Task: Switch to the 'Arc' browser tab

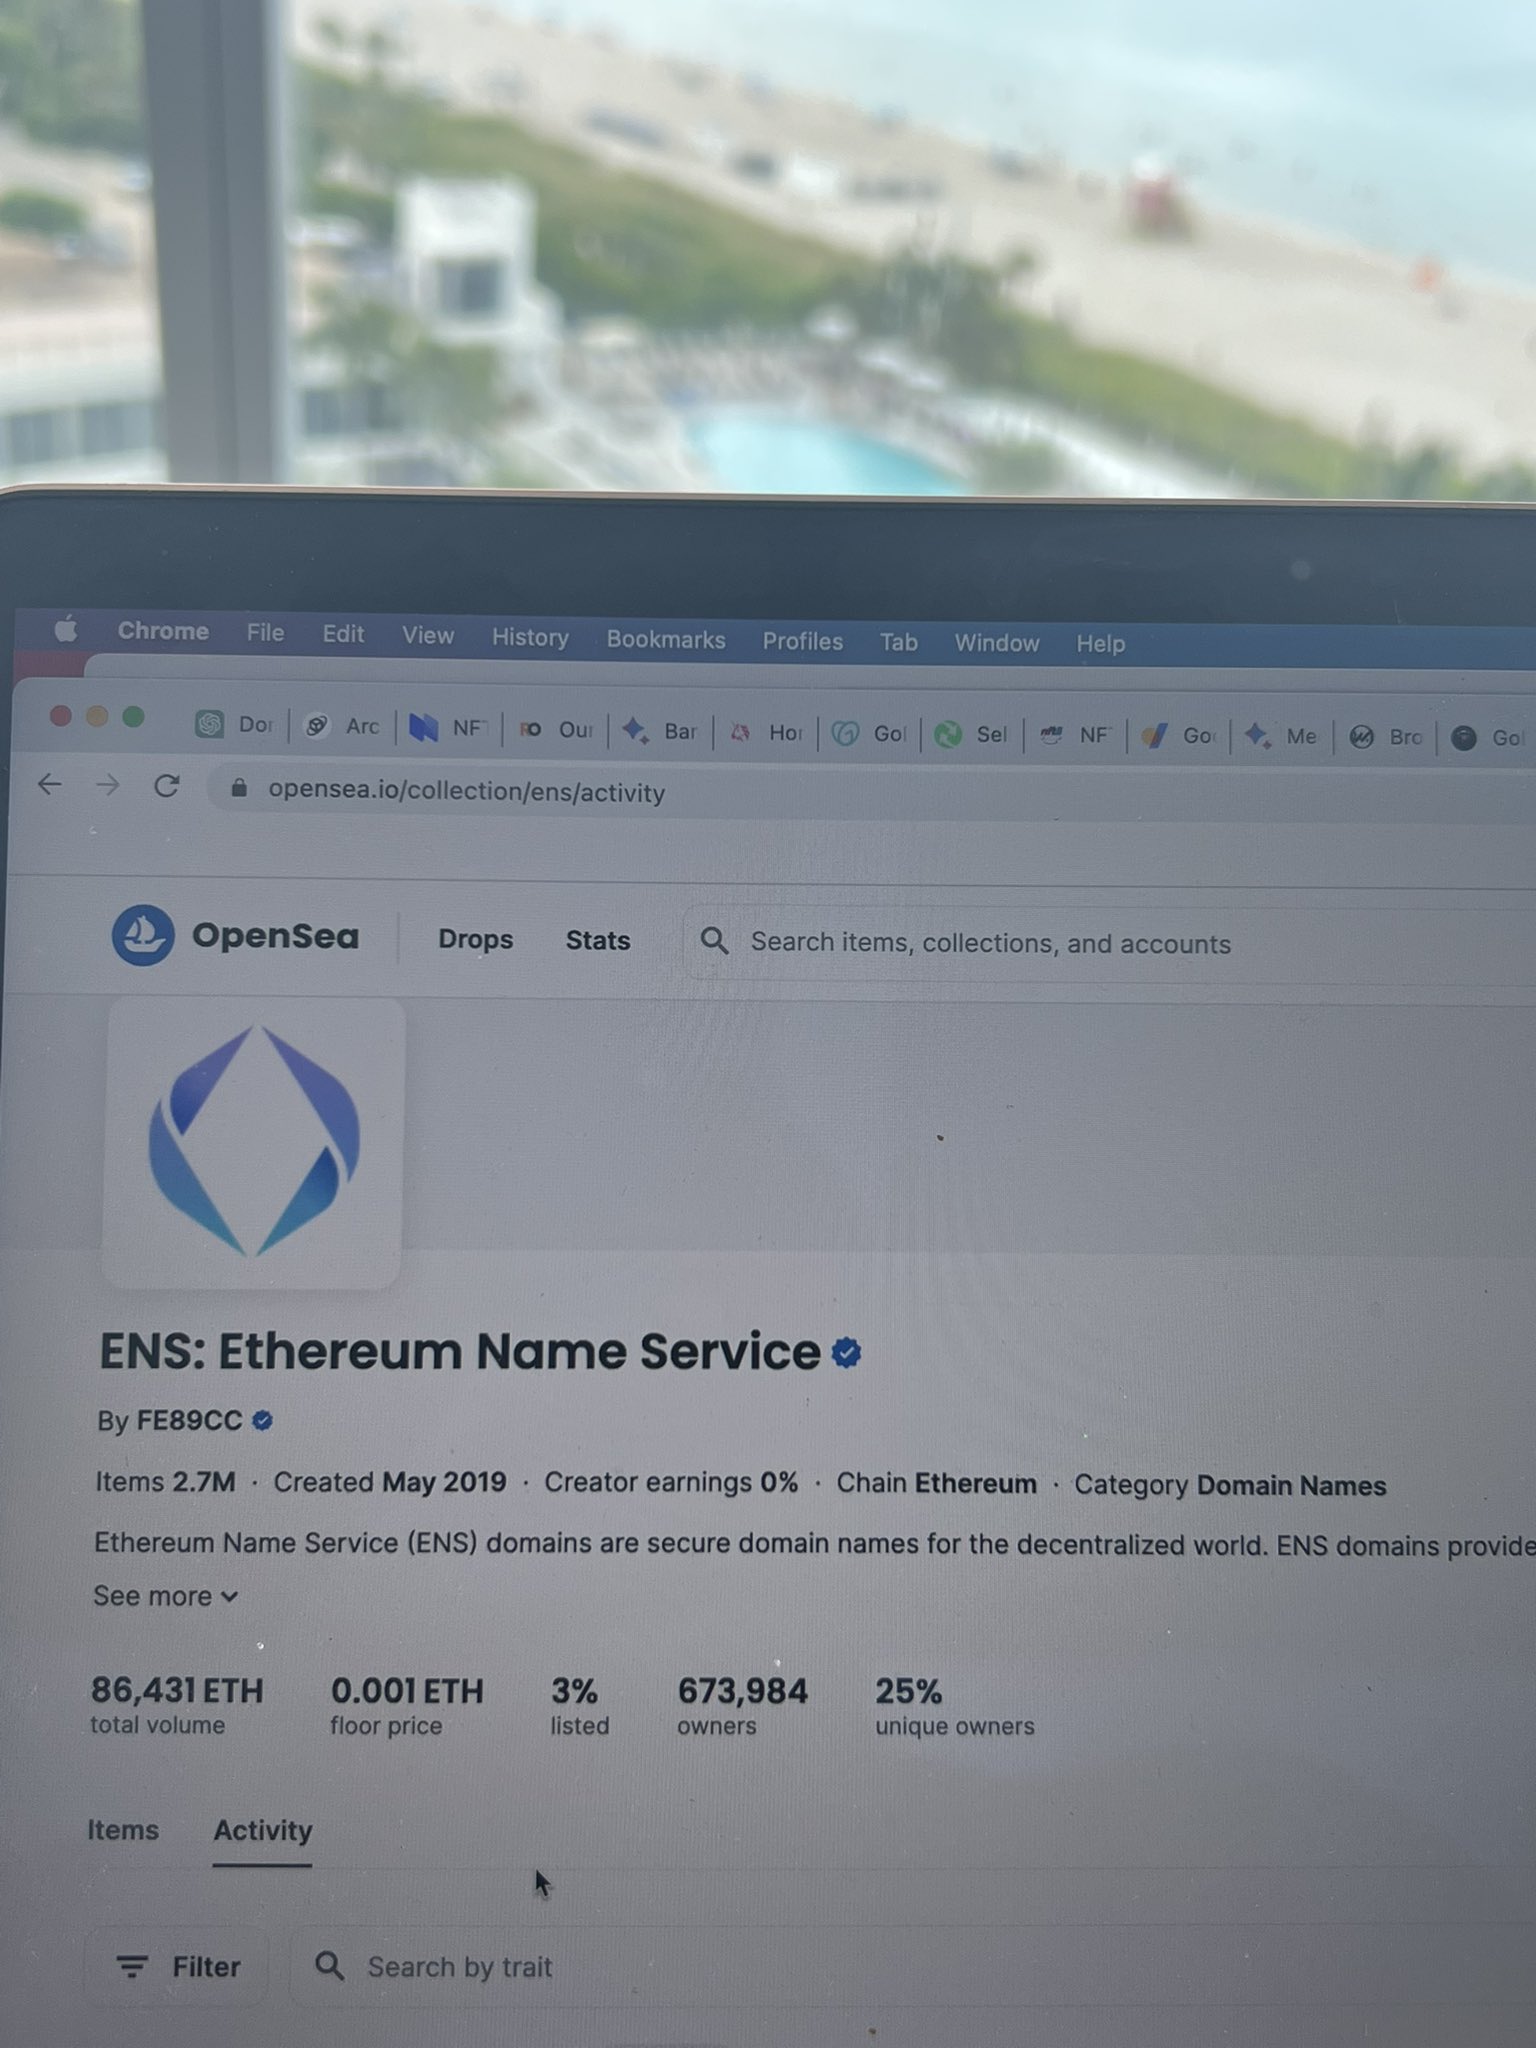Action: click(342, 726)
